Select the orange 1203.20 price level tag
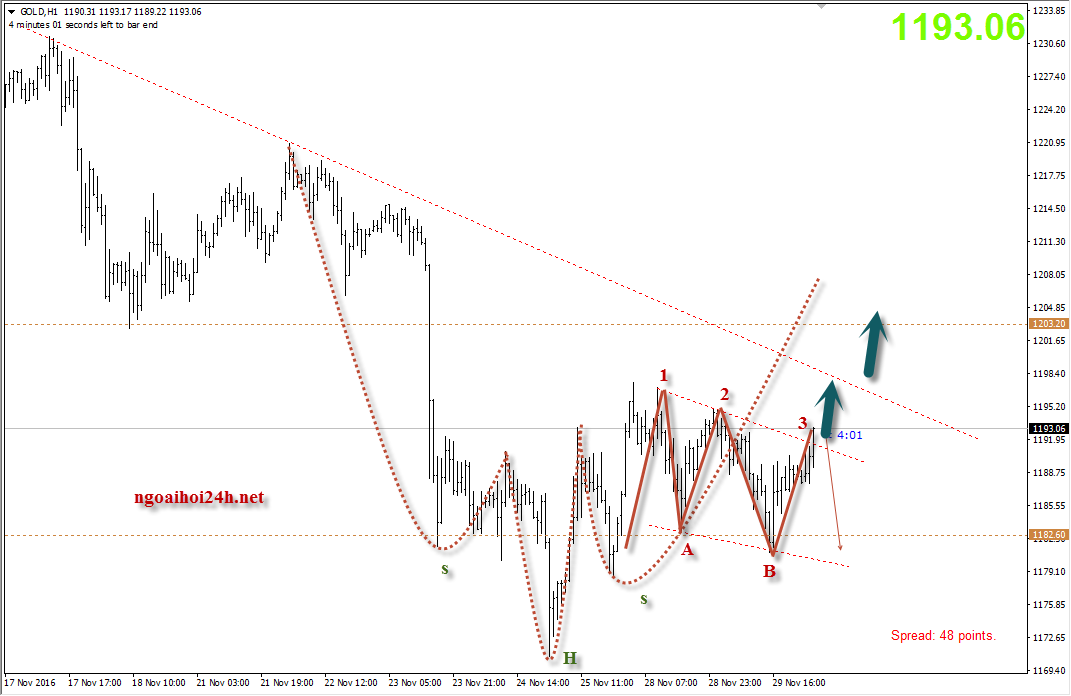 (1048, 324)
